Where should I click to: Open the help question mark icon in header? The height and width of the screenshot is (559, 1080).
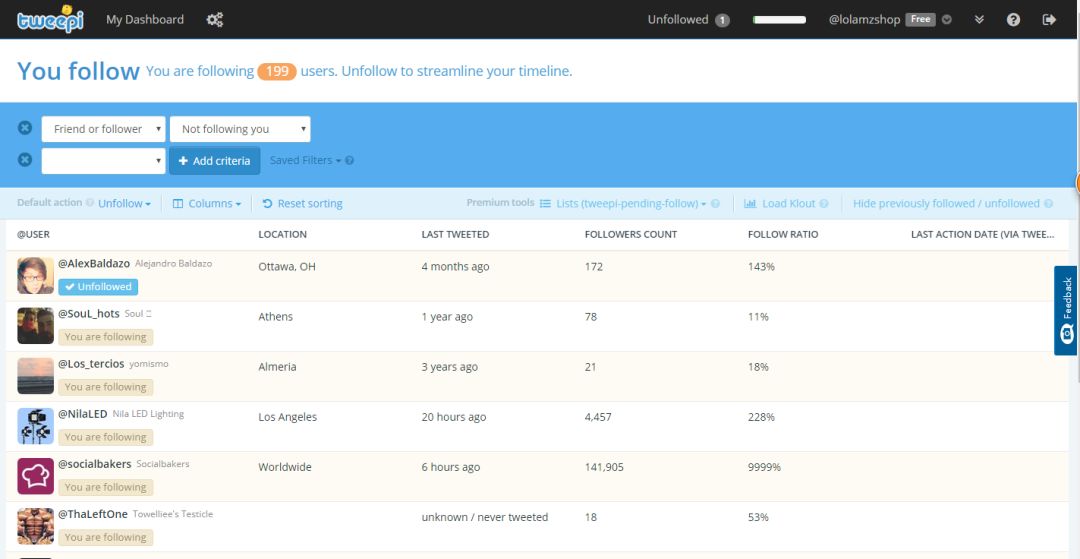(x=1013, y=19)
